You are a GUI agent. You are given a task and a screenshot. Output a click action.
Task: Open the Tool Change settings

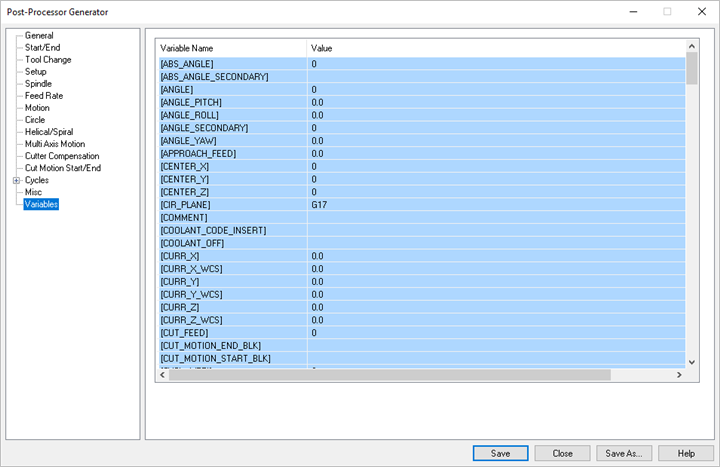[x=48, y=60]
